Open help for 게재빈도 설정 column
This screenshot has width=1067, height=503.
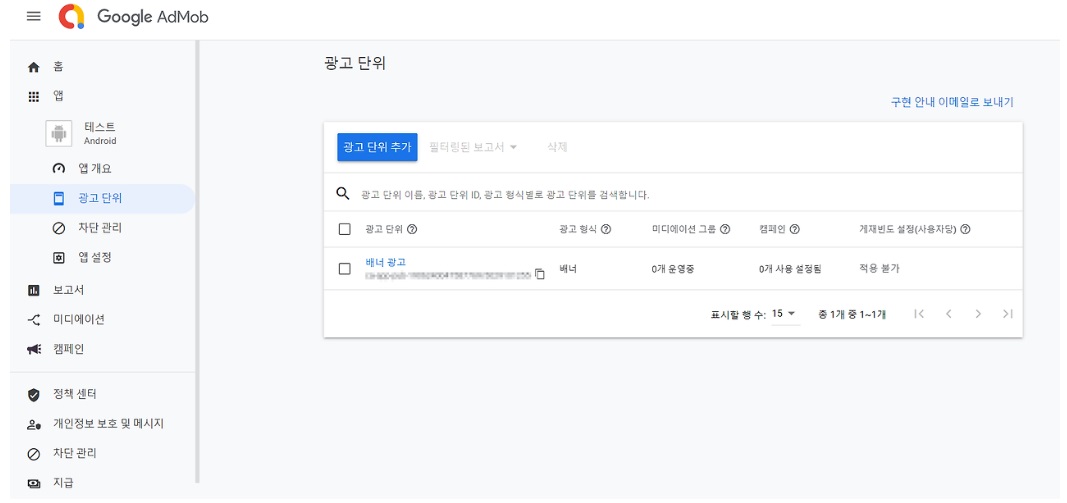coord(965,229)
